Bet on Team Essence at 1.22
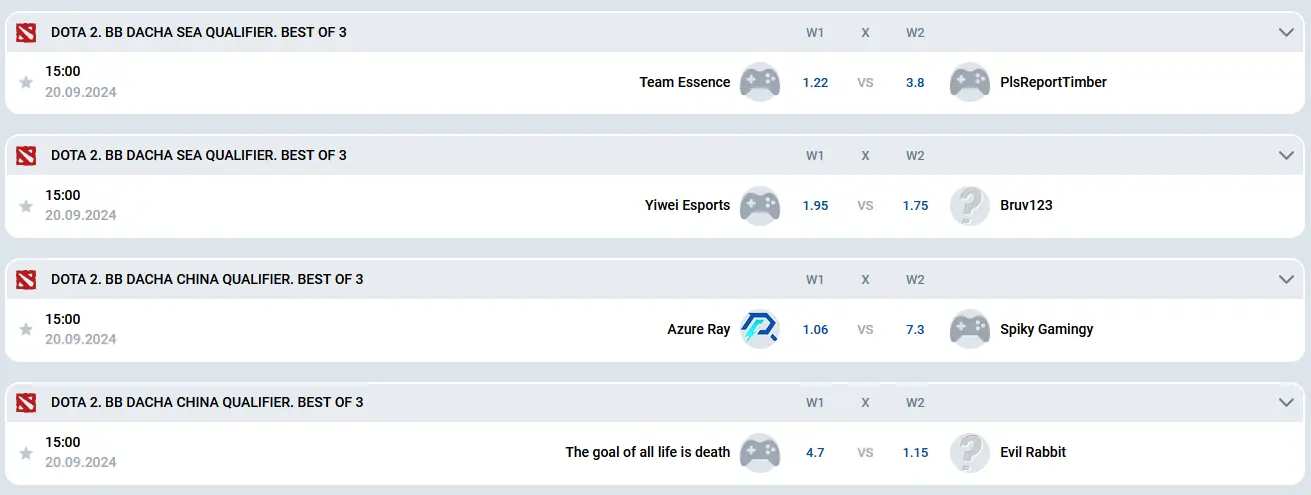 (815, 83)
